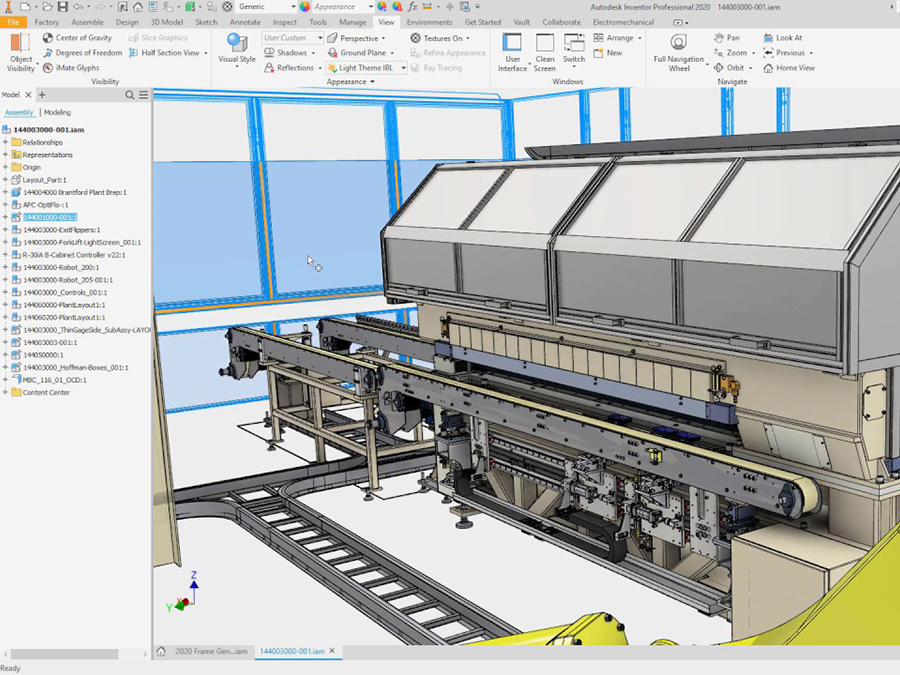Image resolution: width=900 pixels, height=675 pixels.
Task: Use the Look At tool
Action: click(x=785, y=37)
